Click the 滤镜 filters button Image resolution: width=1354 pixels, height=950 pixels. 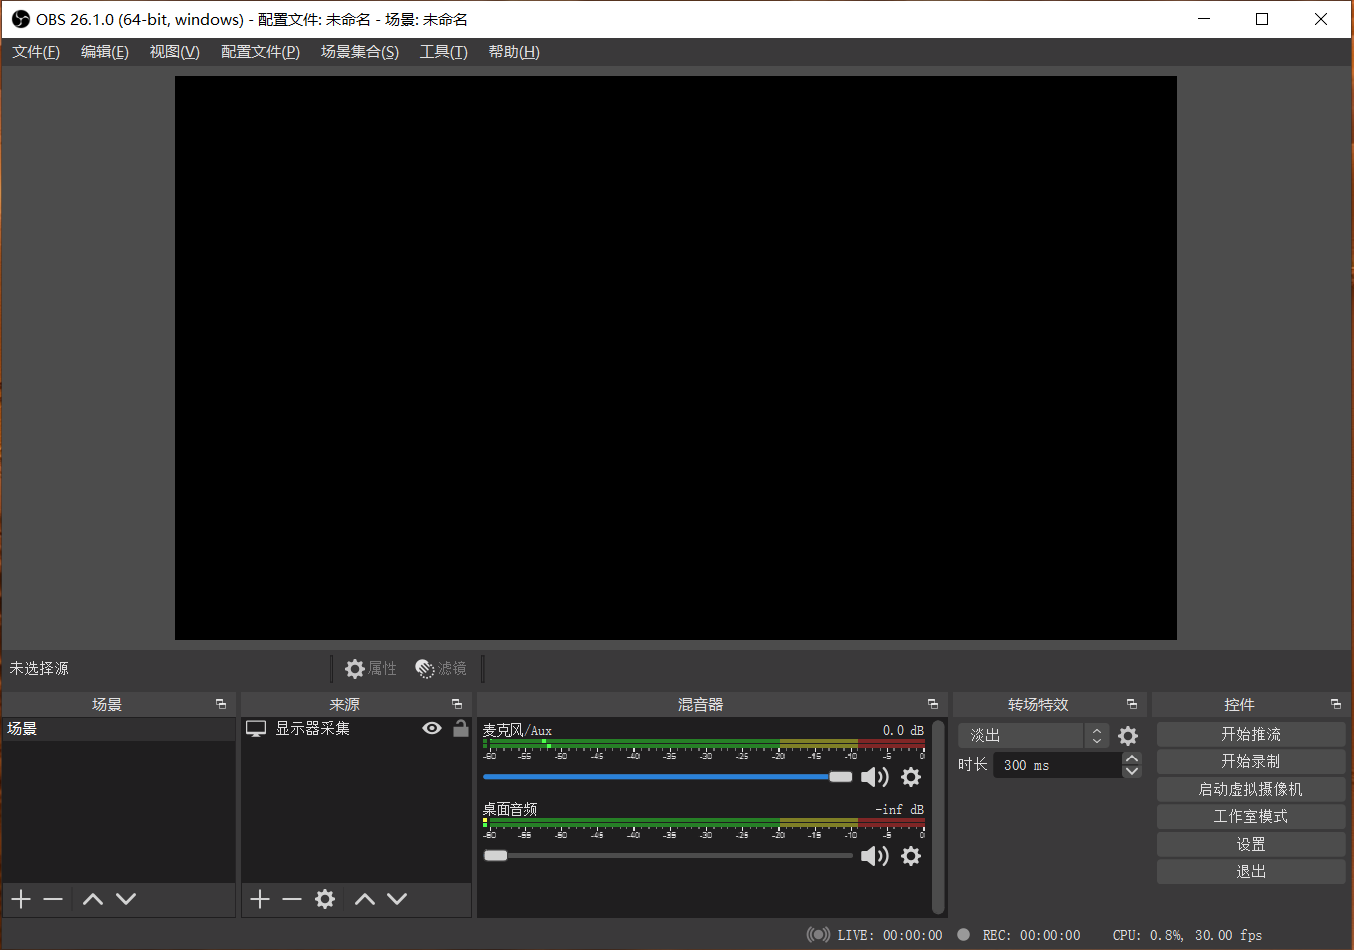click(441, 668)
